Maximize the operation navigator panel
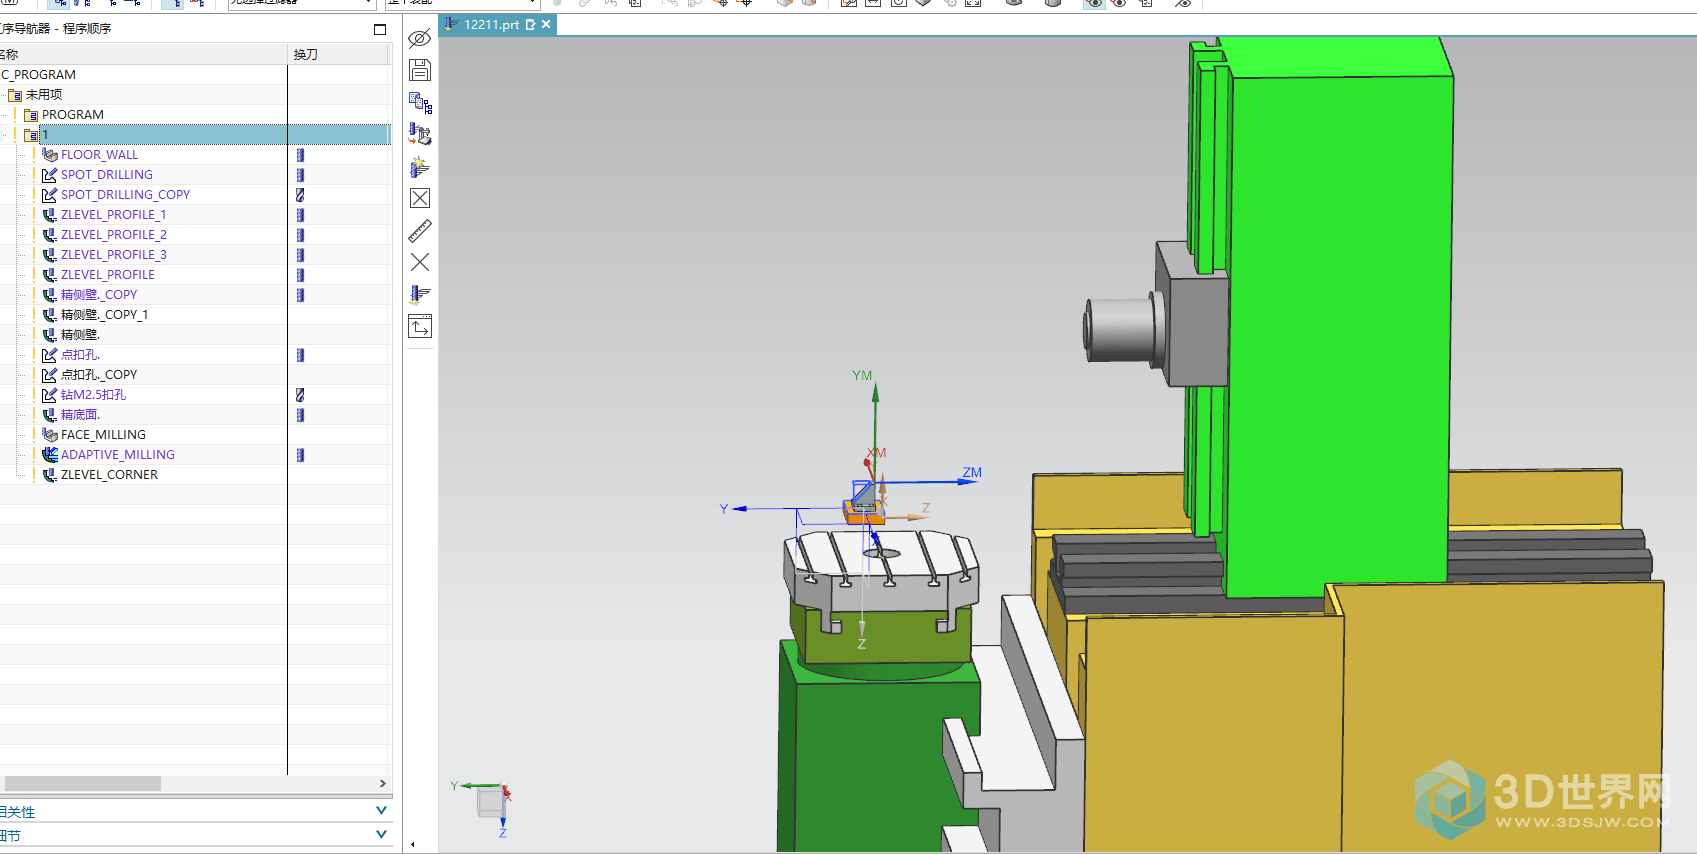The height and width of the screenshot is (854, 1697). [x=380, y=29]
